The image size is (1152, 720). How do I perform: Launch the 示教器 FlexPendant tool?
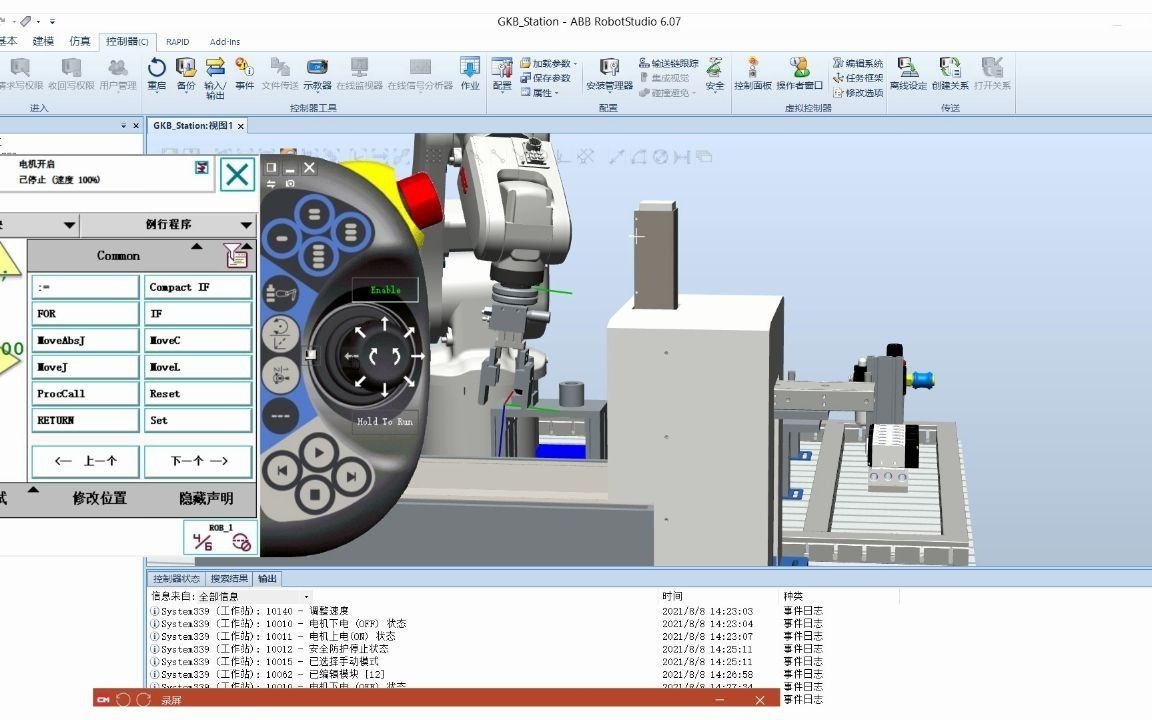click(317, 73)
